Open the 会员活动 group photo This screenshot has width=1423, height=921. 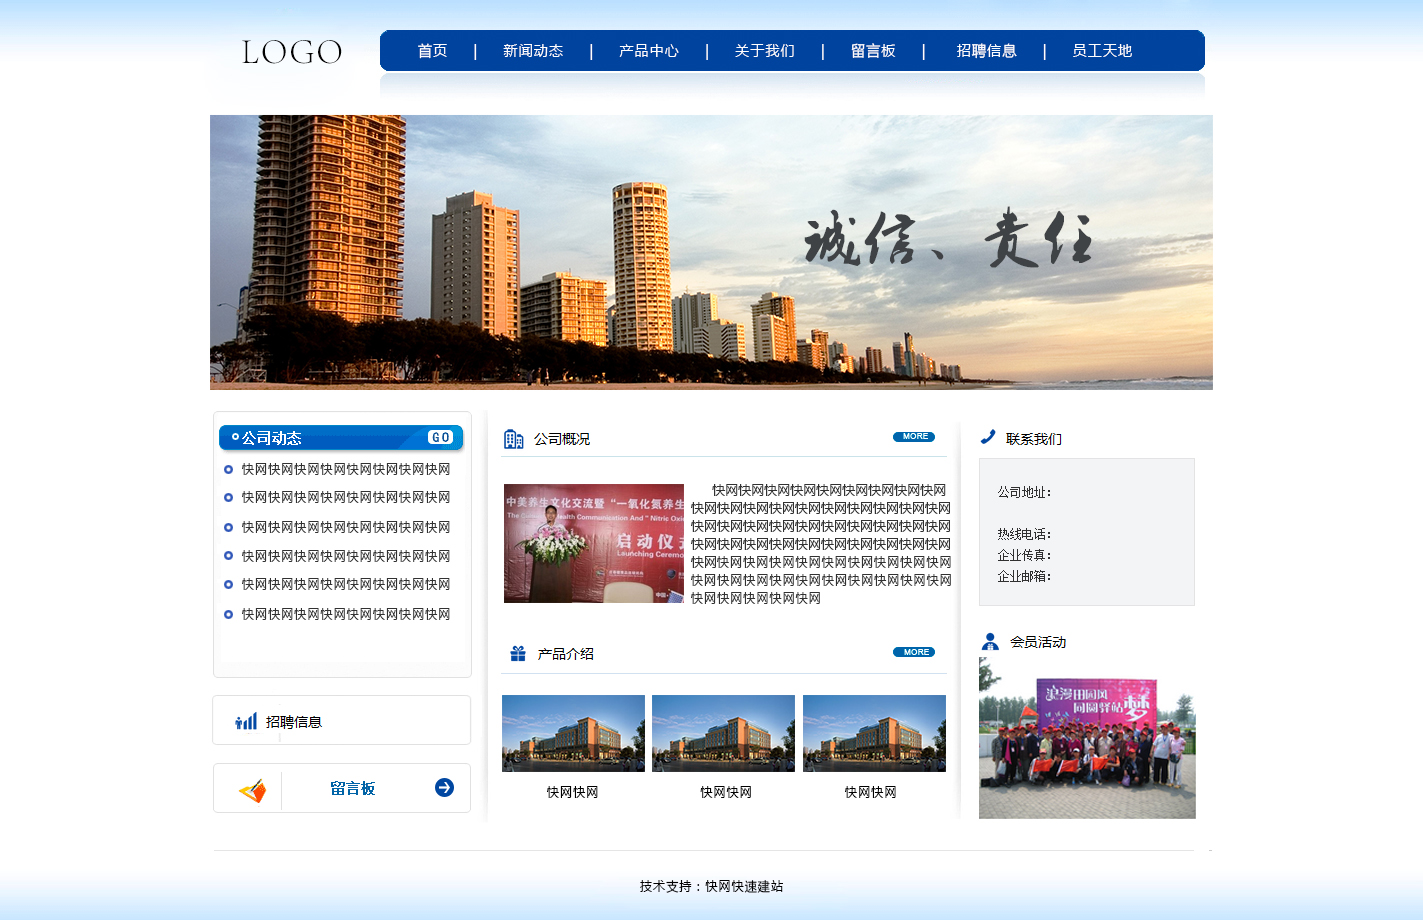click(1087, 740)
